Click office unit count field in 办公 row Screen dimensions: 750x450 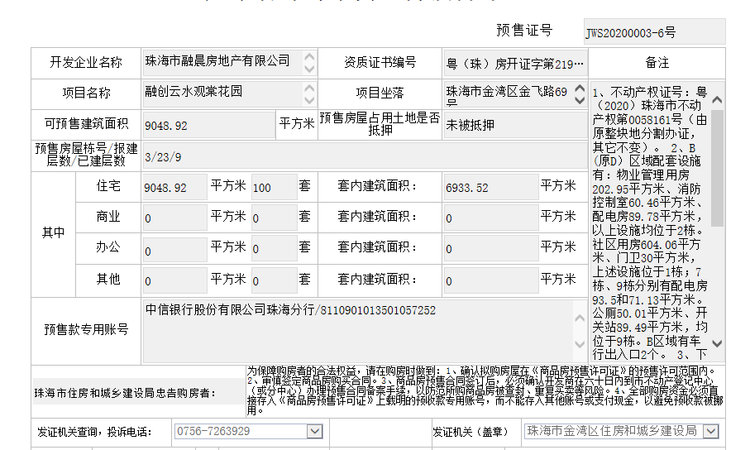pyautogui.click(x=274, y=249)
